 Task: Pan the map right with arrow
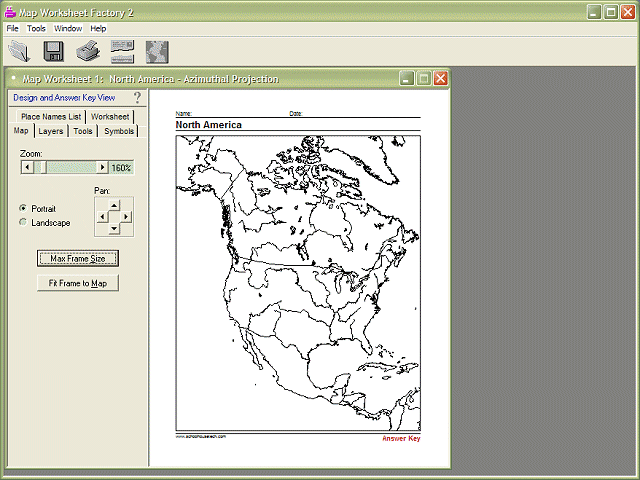pyautogui.click(x=126, y=217)
